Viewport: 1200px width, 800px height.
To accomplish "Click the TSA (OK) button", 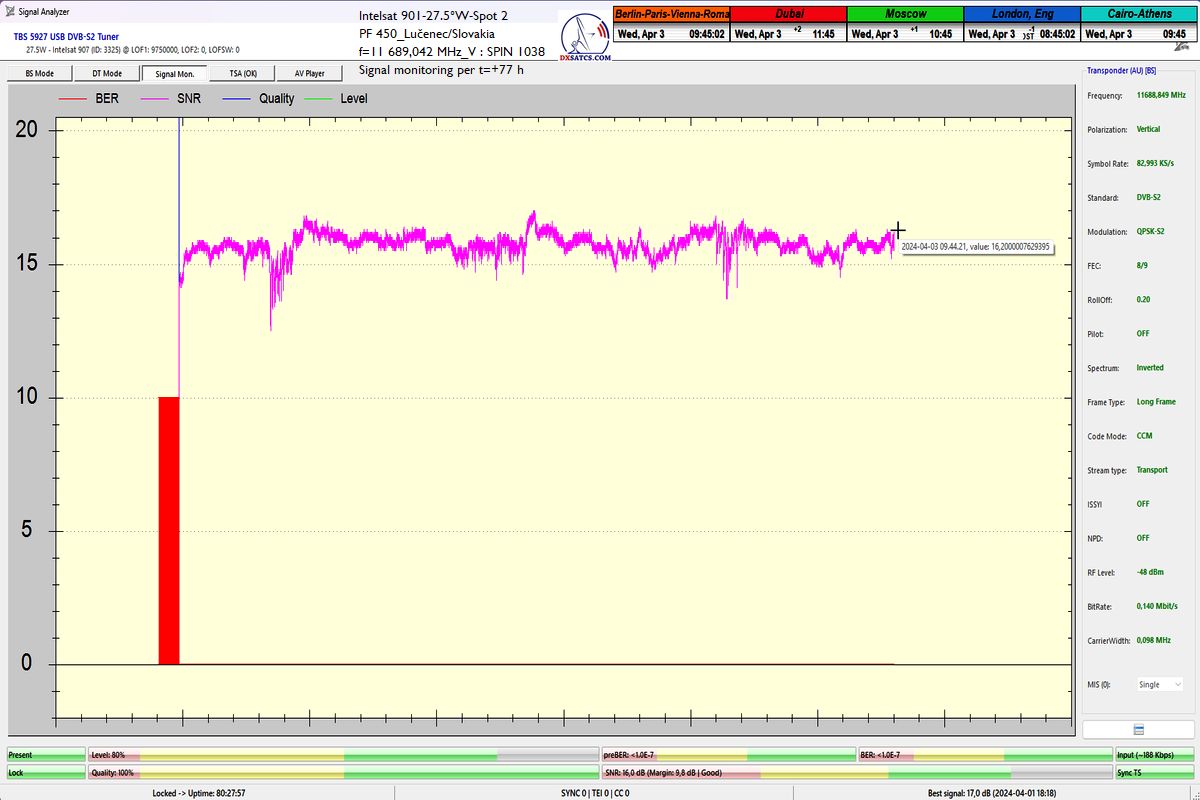I will (243, 73).
